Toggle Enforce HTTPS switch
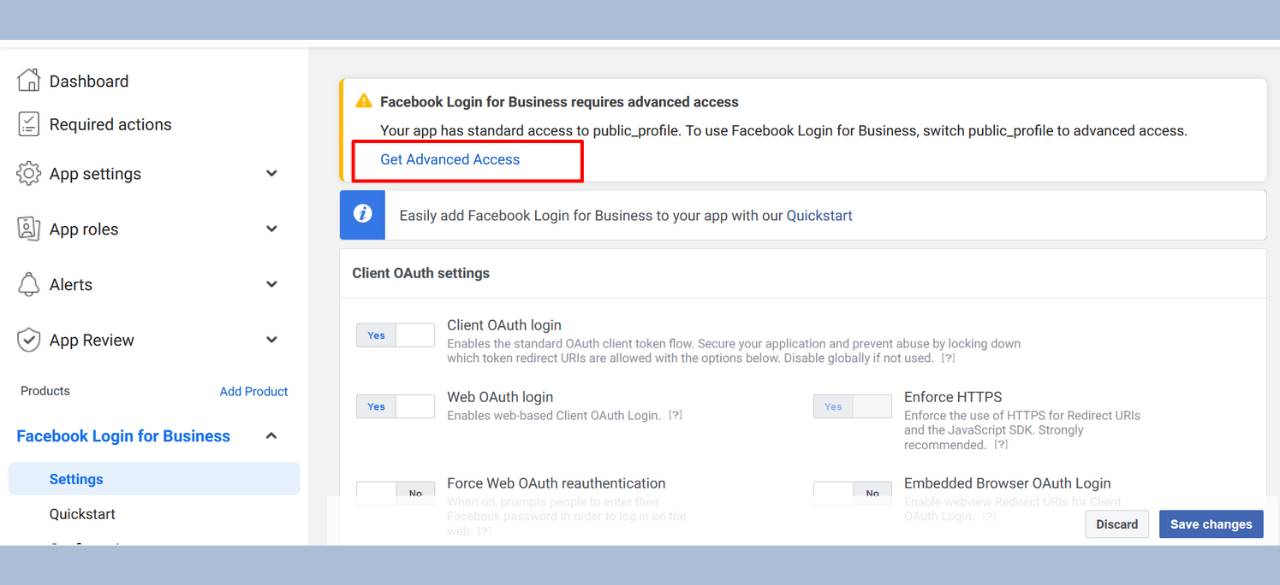The width and height of the screenshot is (1280, 585). pos(852,406)
